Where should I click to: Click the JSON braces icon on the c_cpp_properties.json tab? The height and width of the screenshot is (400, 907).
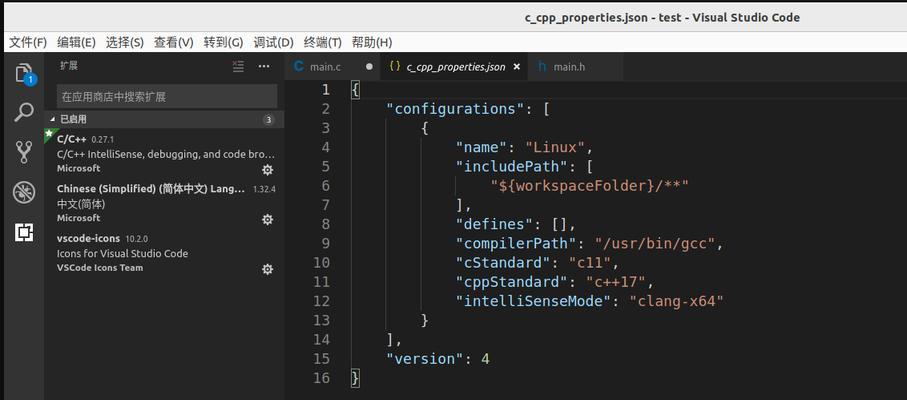pyautogui.click(x=394, y=66)
